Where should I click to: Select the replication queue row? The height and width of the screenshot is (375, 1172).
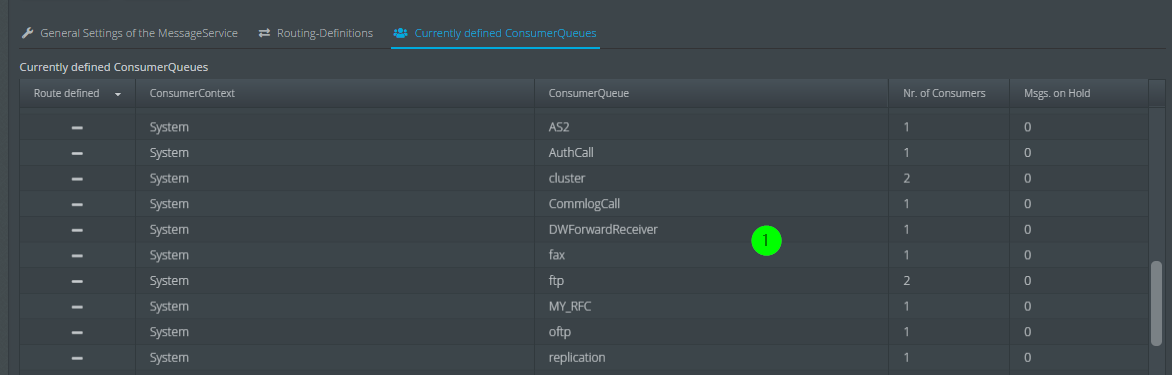584,357
